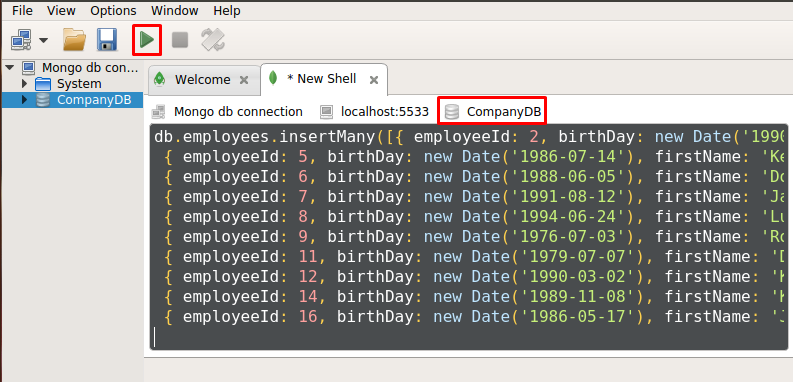
Task: Click the database icon next to CompanyDB in tree
Action: 43,100
